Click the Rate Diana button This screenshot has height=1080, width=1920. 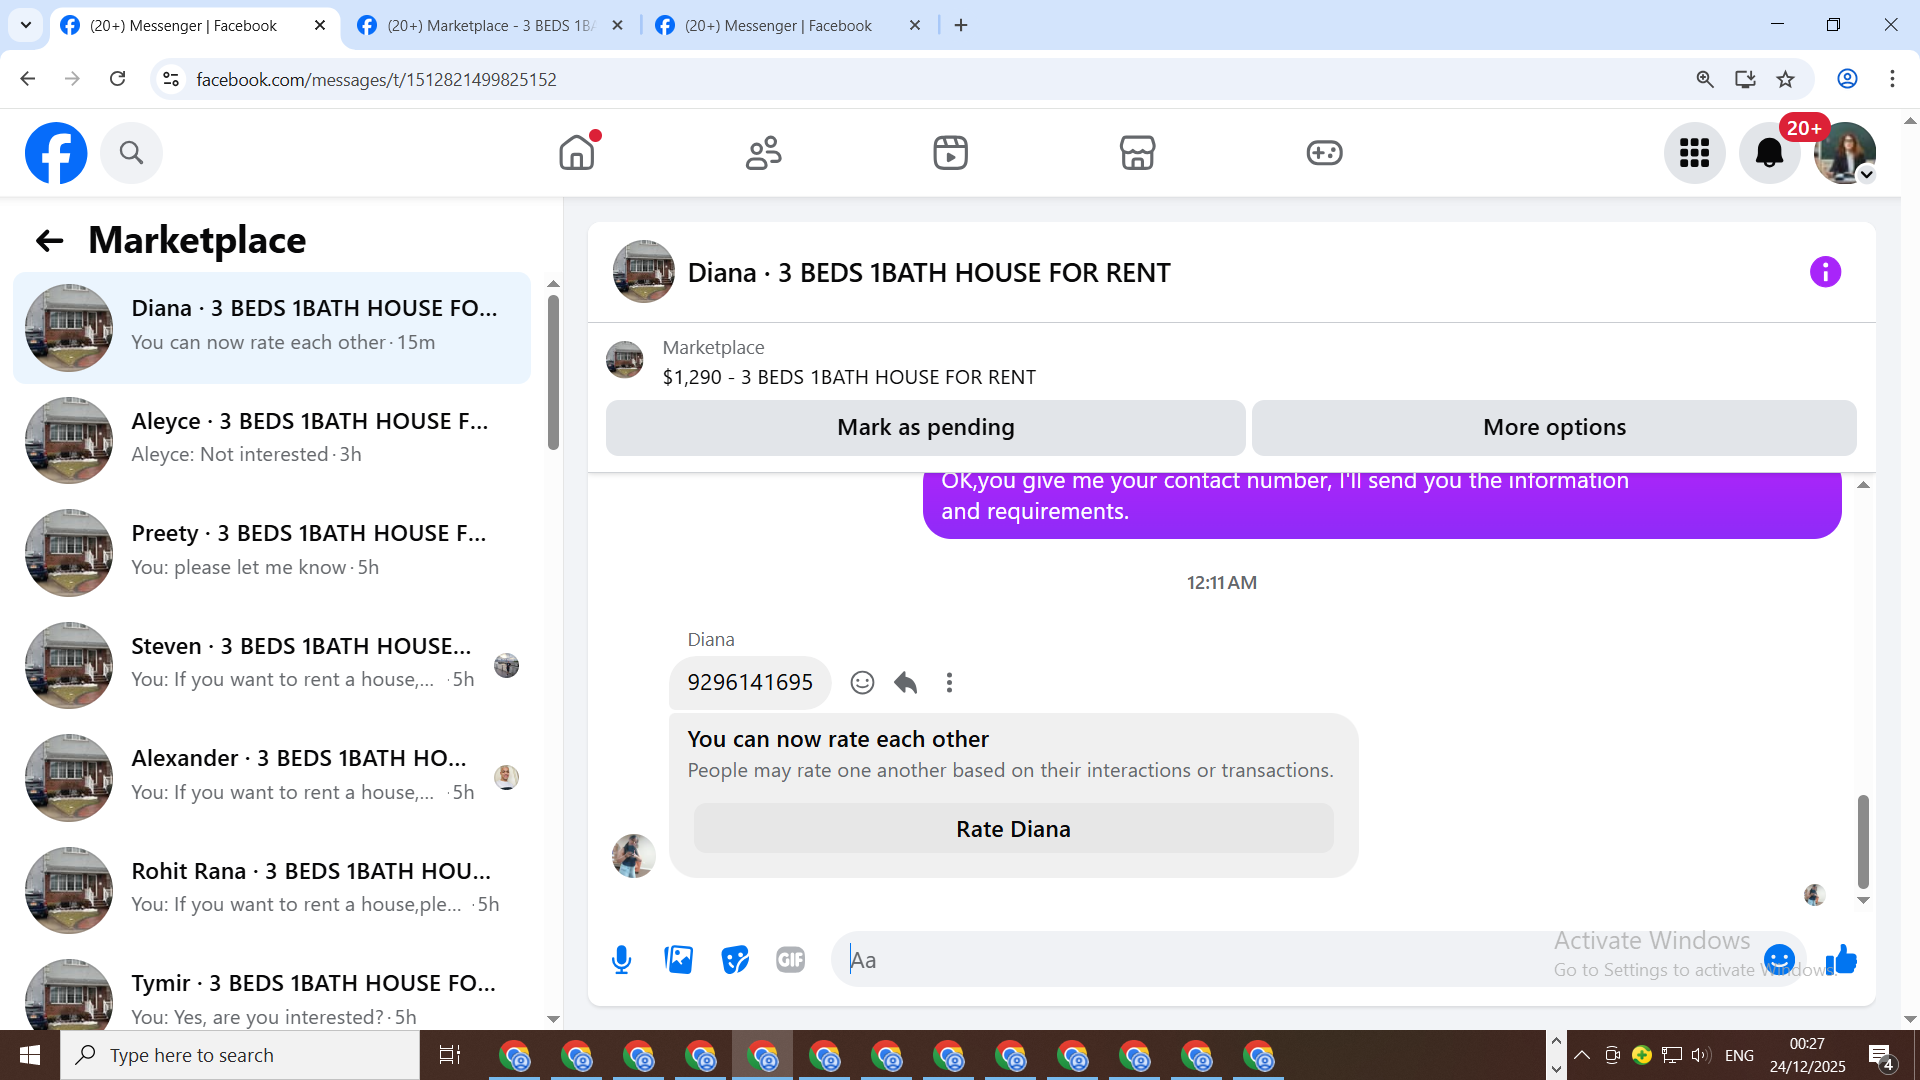click(1013, 829)
